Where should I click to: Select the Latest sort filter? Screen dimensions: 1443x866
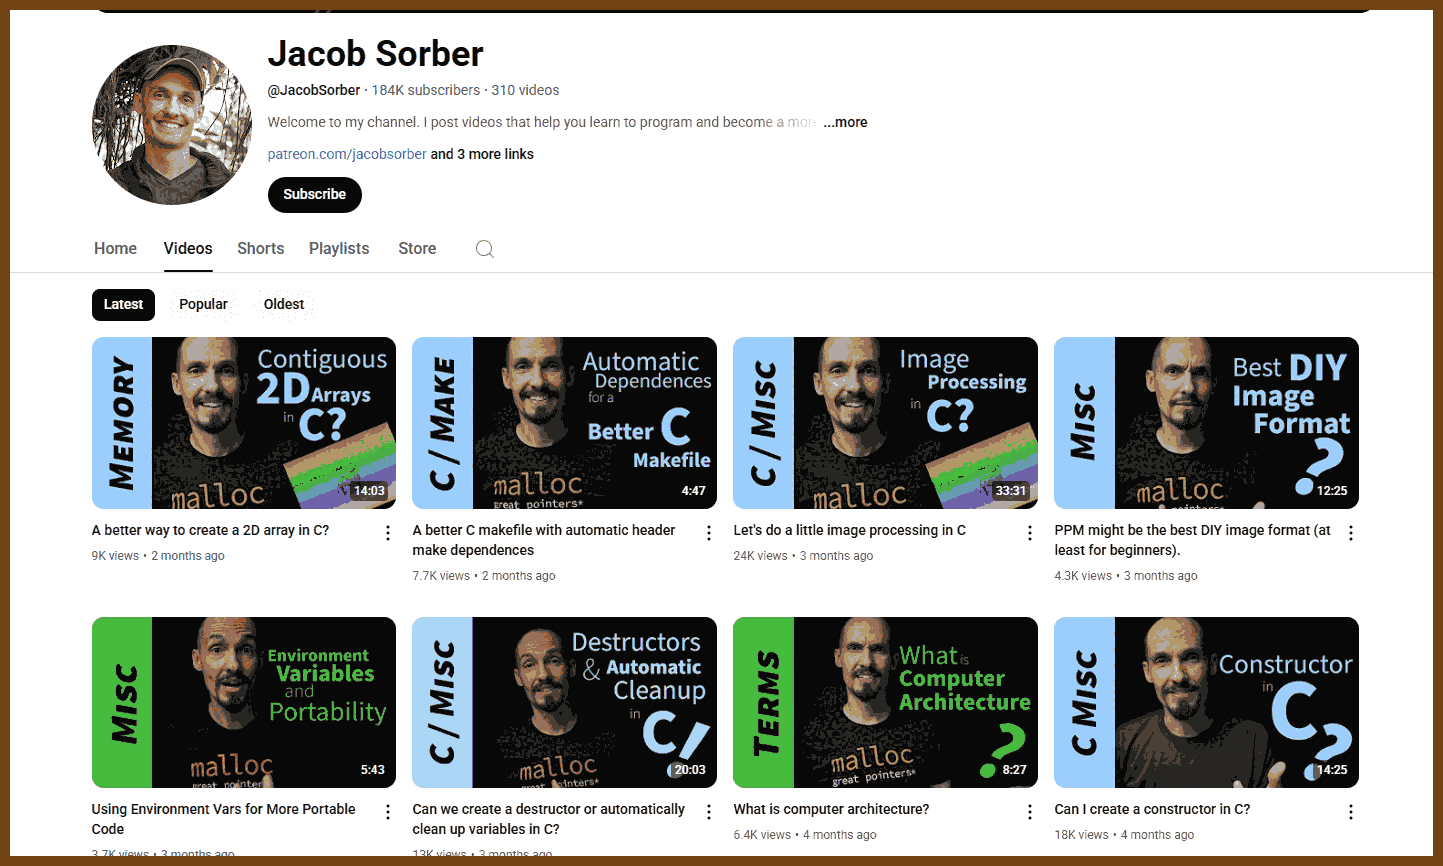(123, 304)
